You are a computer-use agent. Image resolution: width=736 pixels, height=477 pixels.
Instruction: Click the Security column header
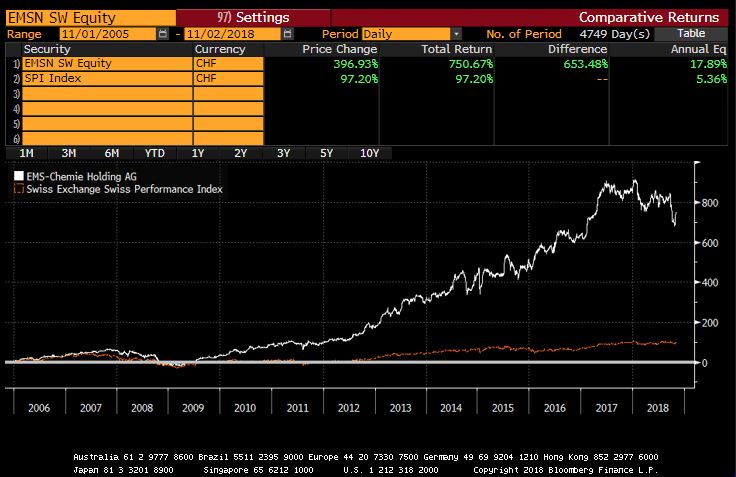coord(47,49)
